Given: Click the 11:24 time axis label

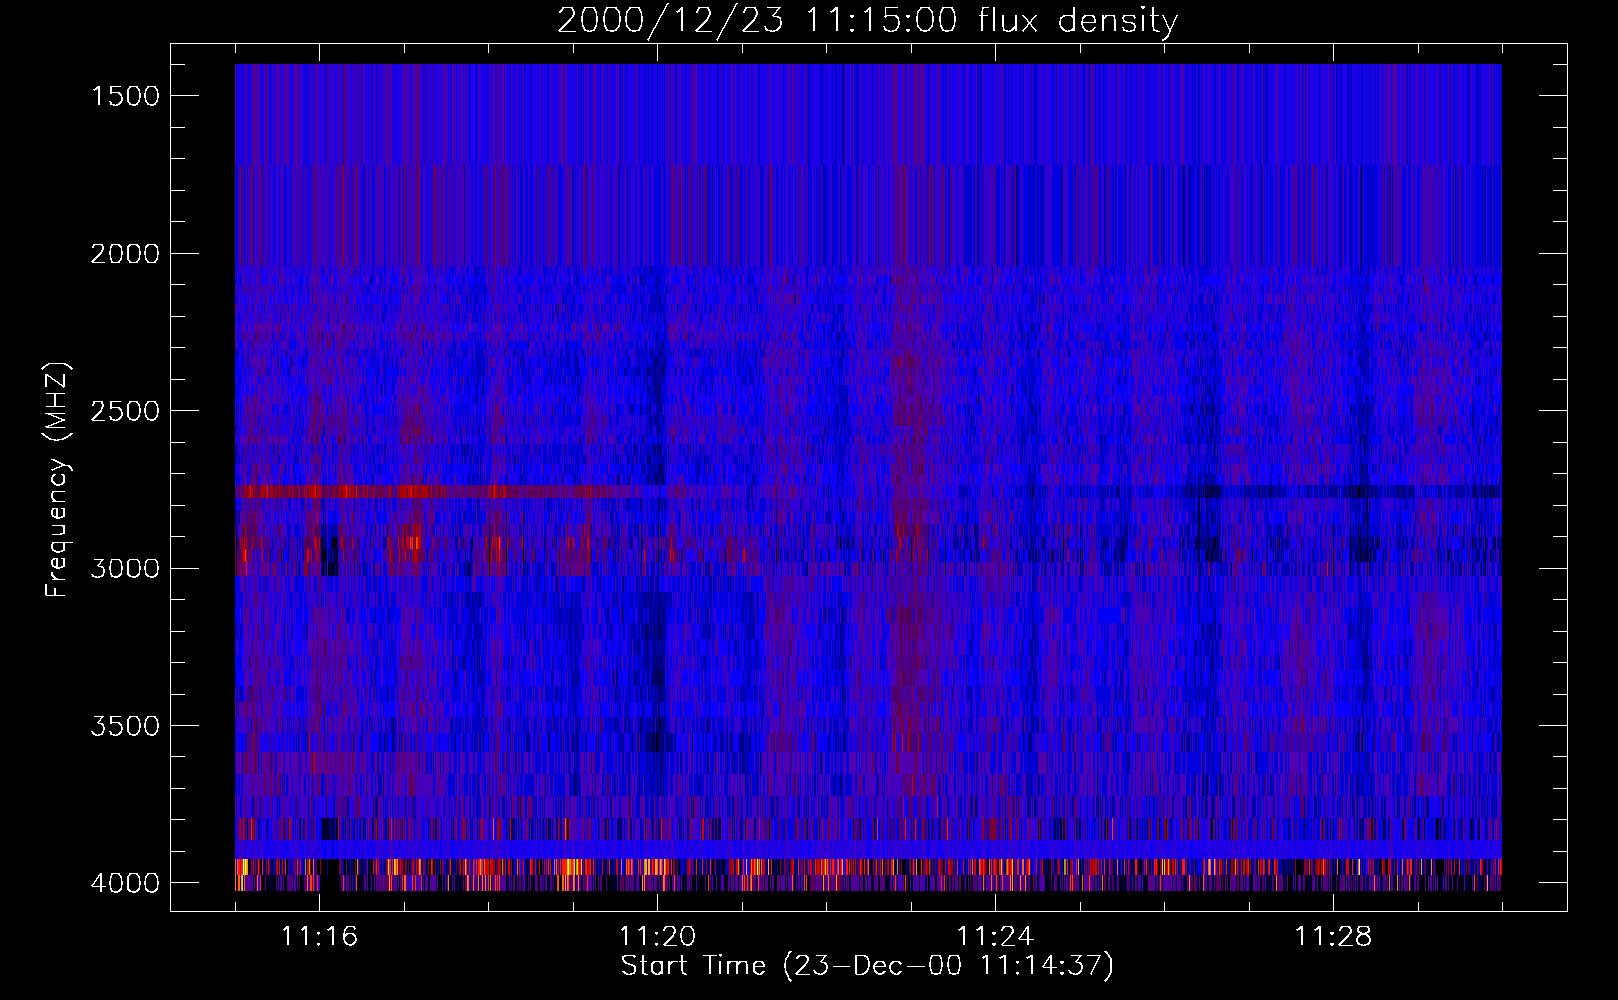Looking at the screenshot, I should point(995,937).
